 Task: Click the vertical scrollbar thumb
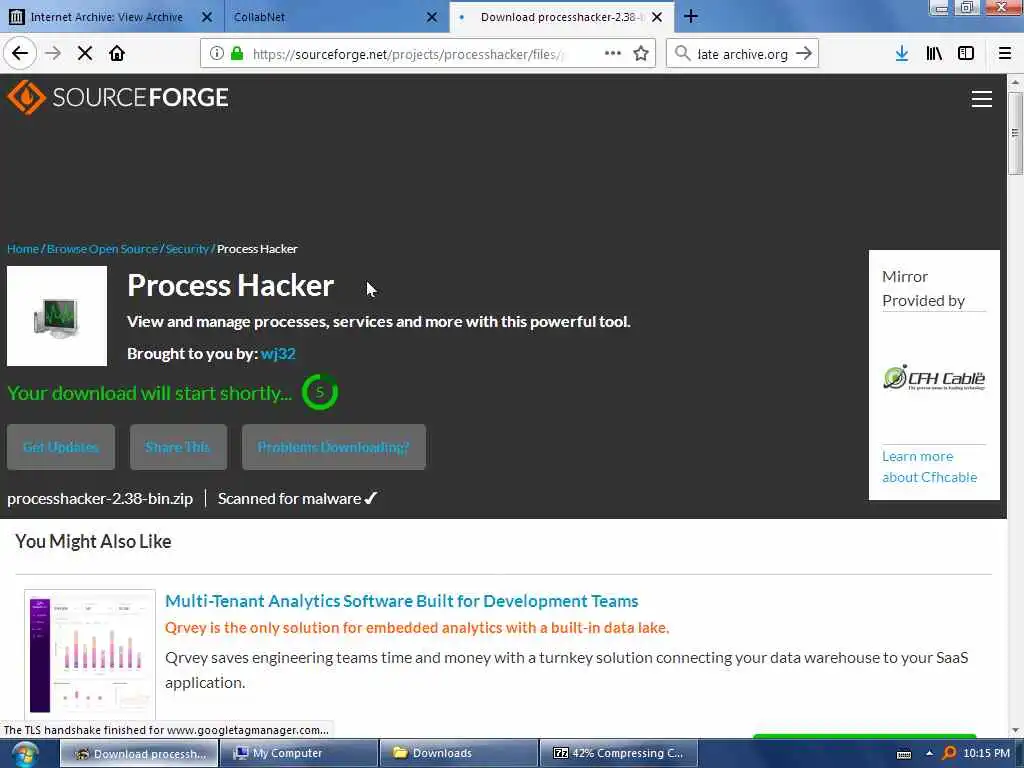(1015, 133)
